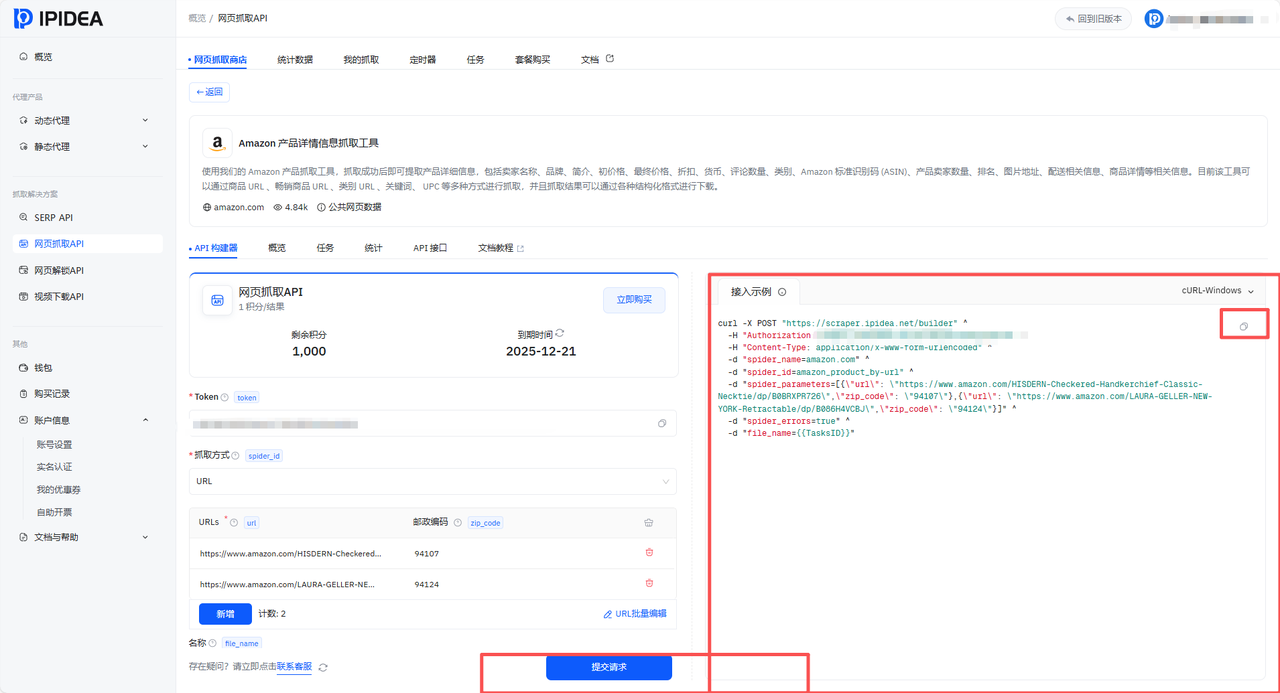Click refresh icon beside 联系客服
Viewport: 1280px width, 693px height.
(323, 667)
